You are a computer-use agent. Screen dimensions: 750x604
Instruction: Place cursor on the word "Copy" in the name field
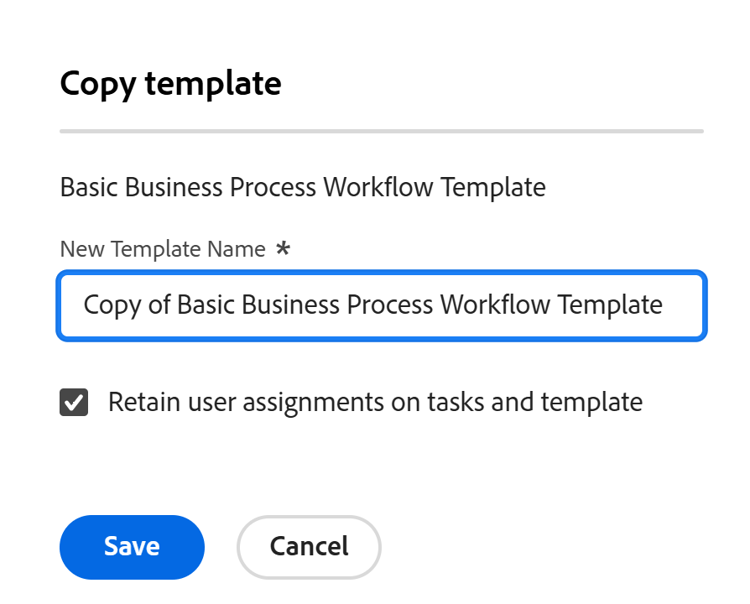pyautogui.click(x=112, y=305)
